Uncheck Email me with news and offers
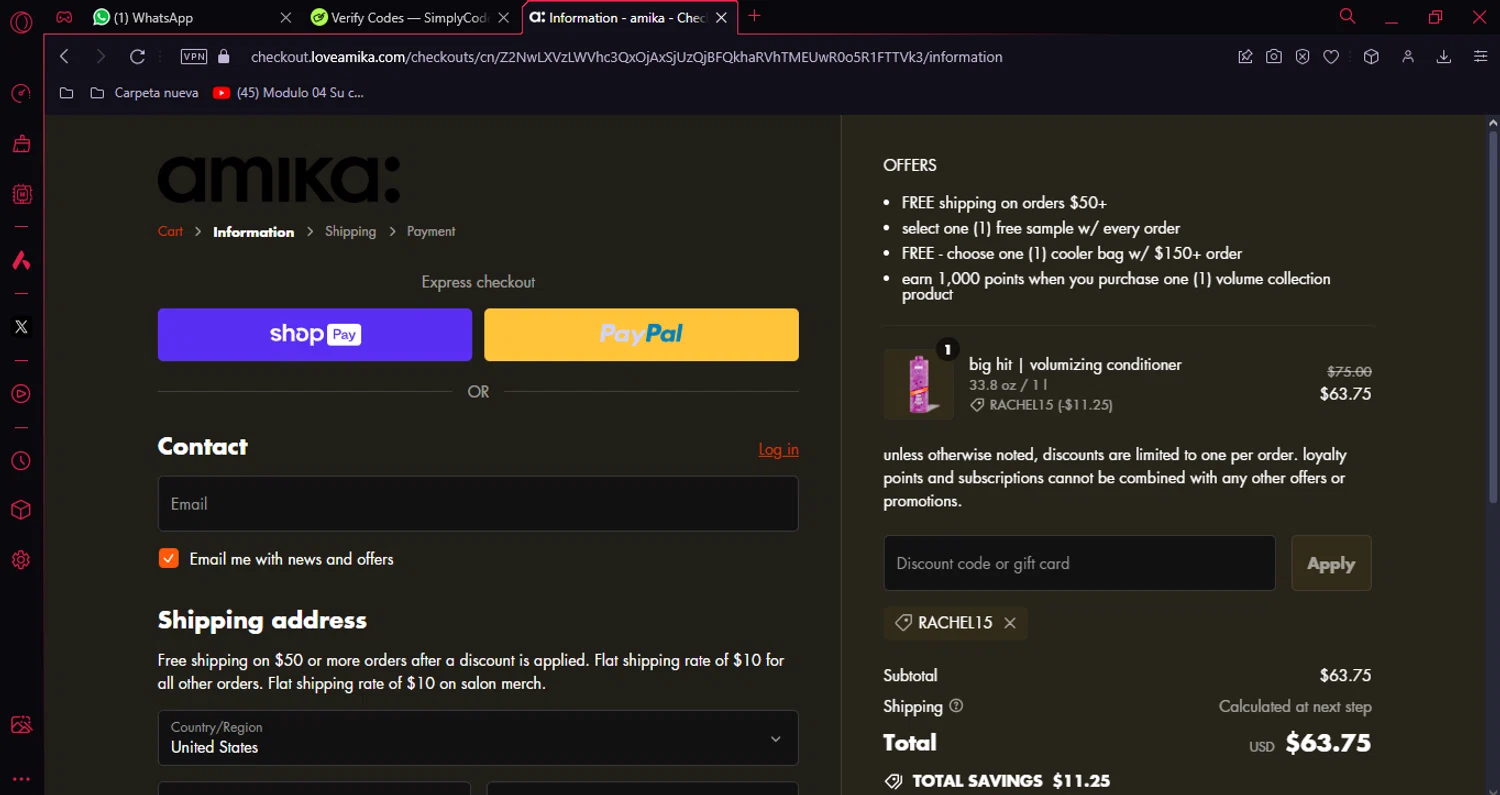Image resolution: width=1500 pixels, height=795 pixels. click(169, 558)
